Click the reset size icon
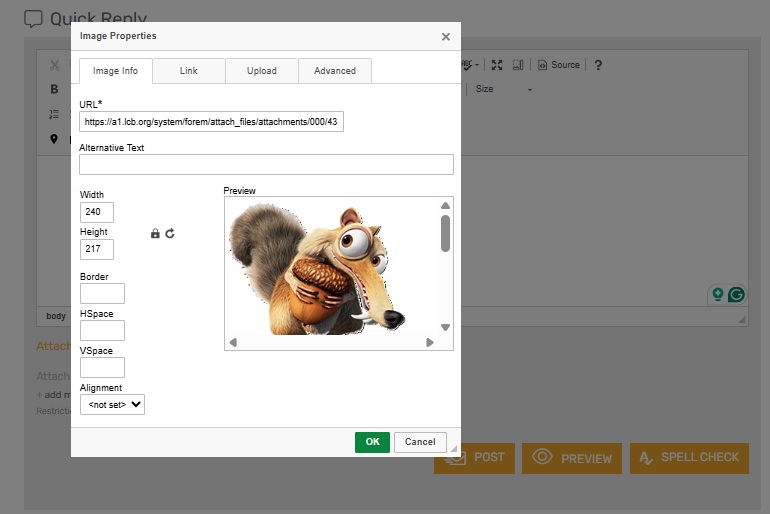 (x=170, y=233)
